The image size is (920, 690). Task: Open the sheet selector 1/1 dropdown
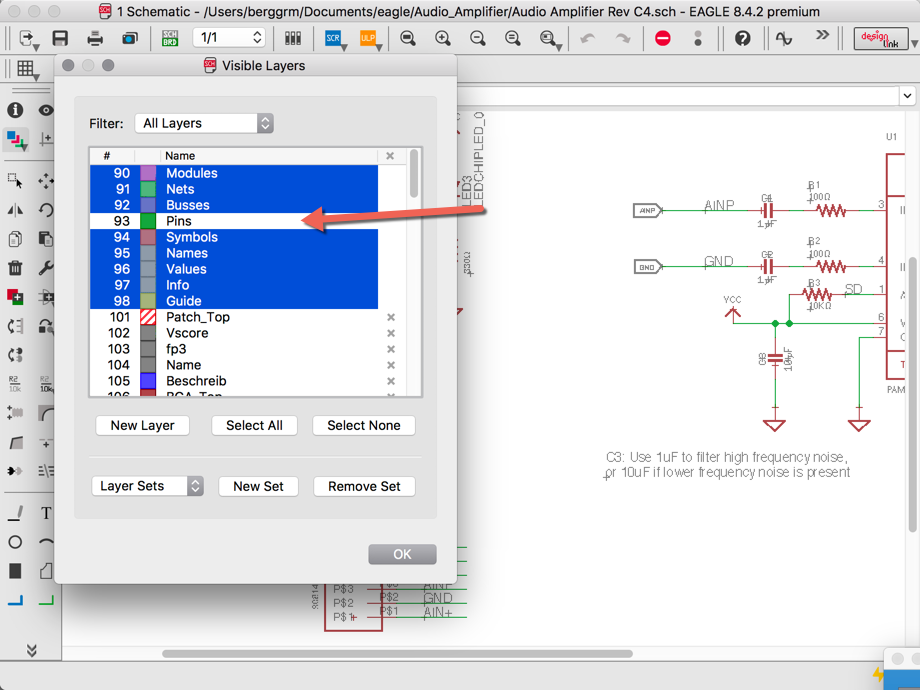[x=230, y=38]
